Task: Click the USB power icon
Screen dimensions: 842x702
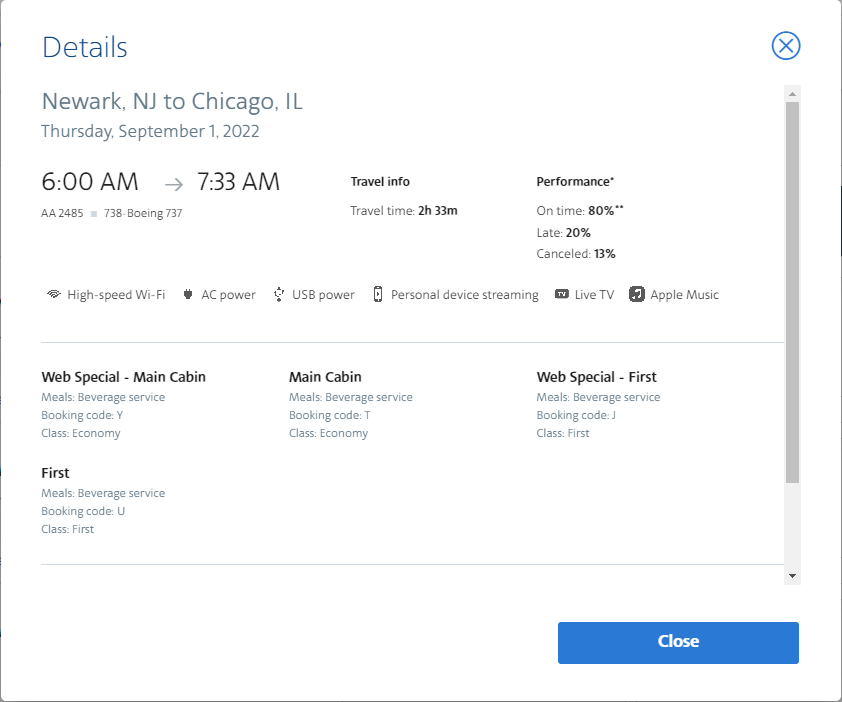Action: 279,295
